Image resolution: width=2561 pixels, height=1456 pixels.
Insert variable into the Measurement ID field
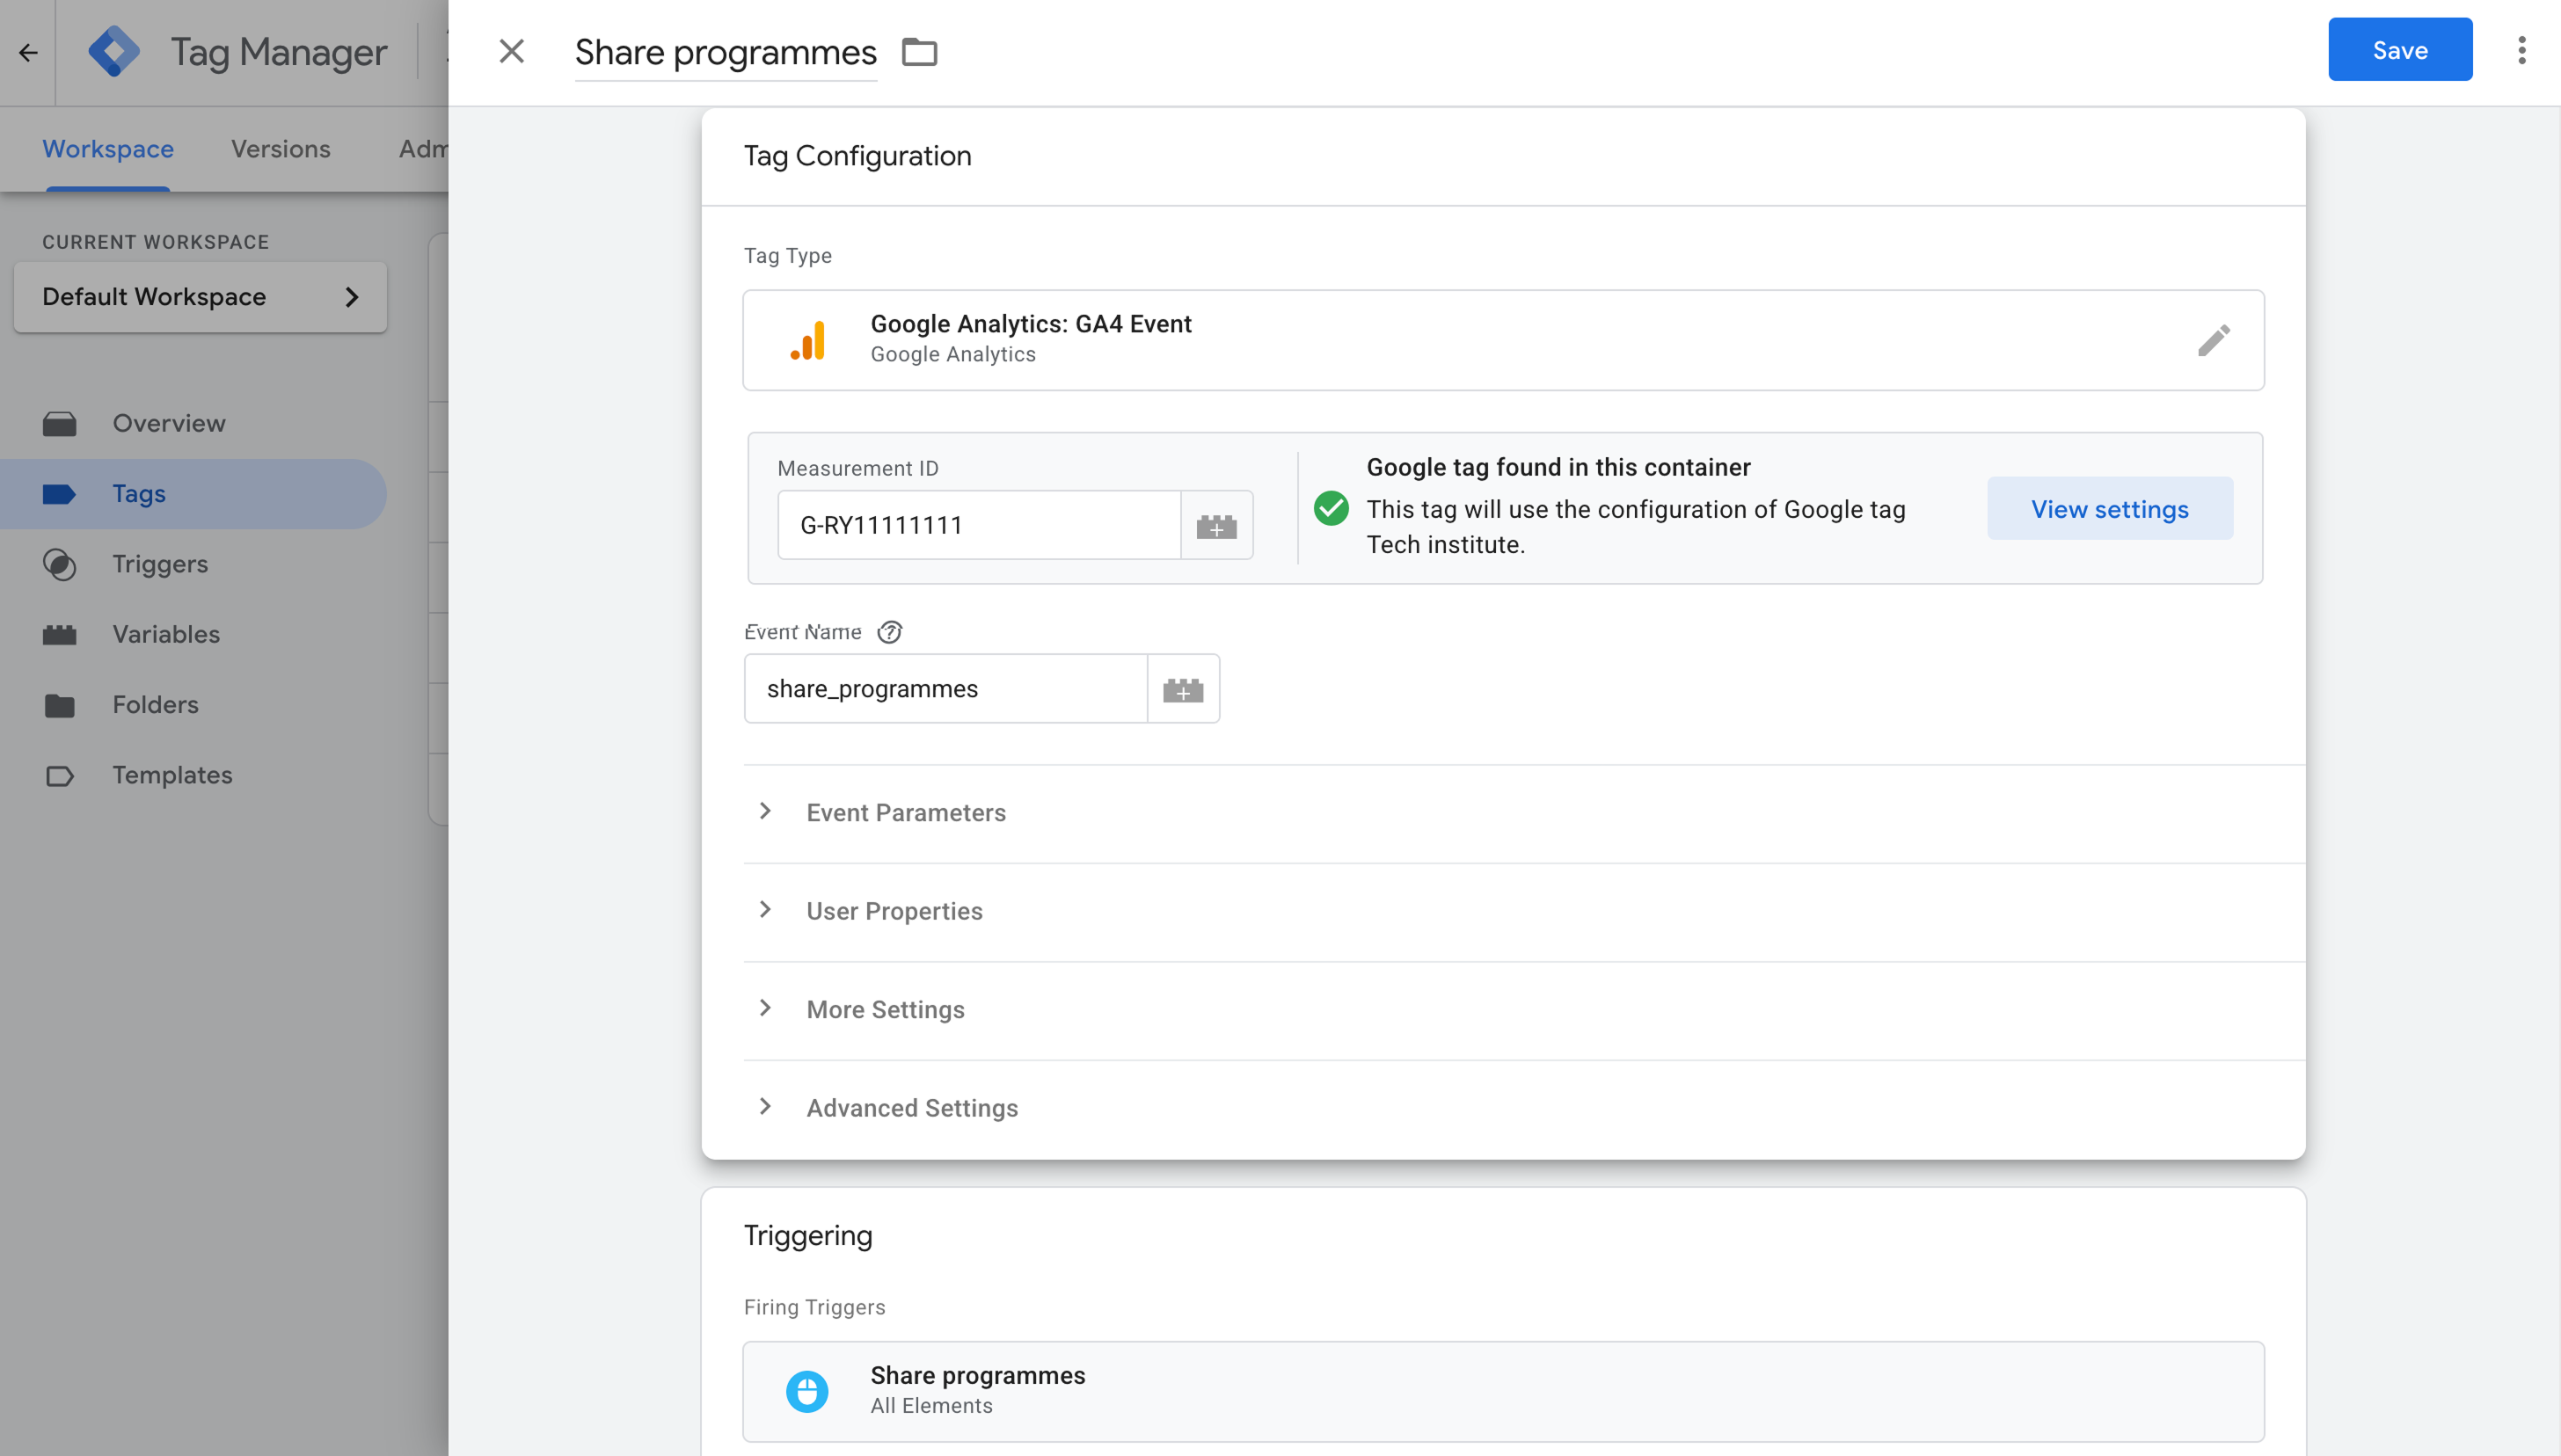1216,525
